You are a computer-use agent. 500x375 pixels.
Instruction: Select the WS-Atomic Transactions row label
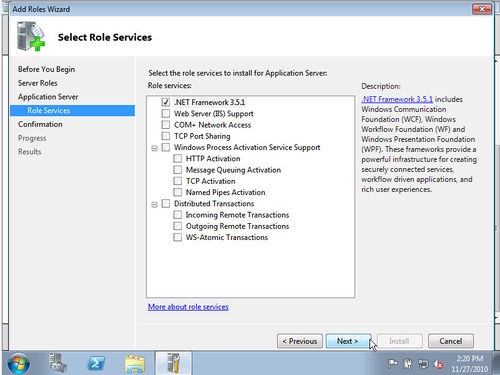pos(227,237)
